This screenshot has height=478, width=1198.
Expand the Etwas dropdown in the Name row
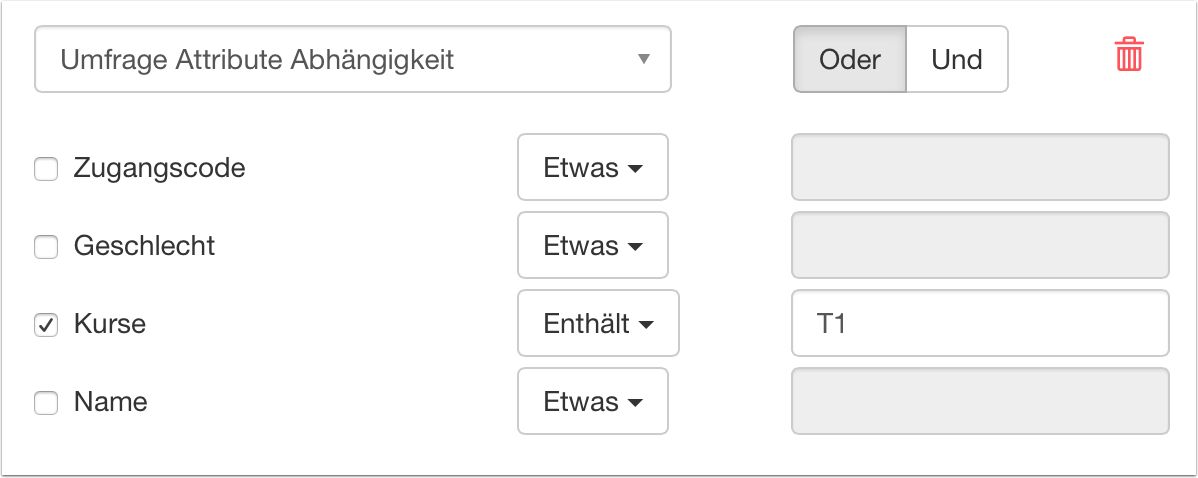pyautogui.click(x=592, y=402)
